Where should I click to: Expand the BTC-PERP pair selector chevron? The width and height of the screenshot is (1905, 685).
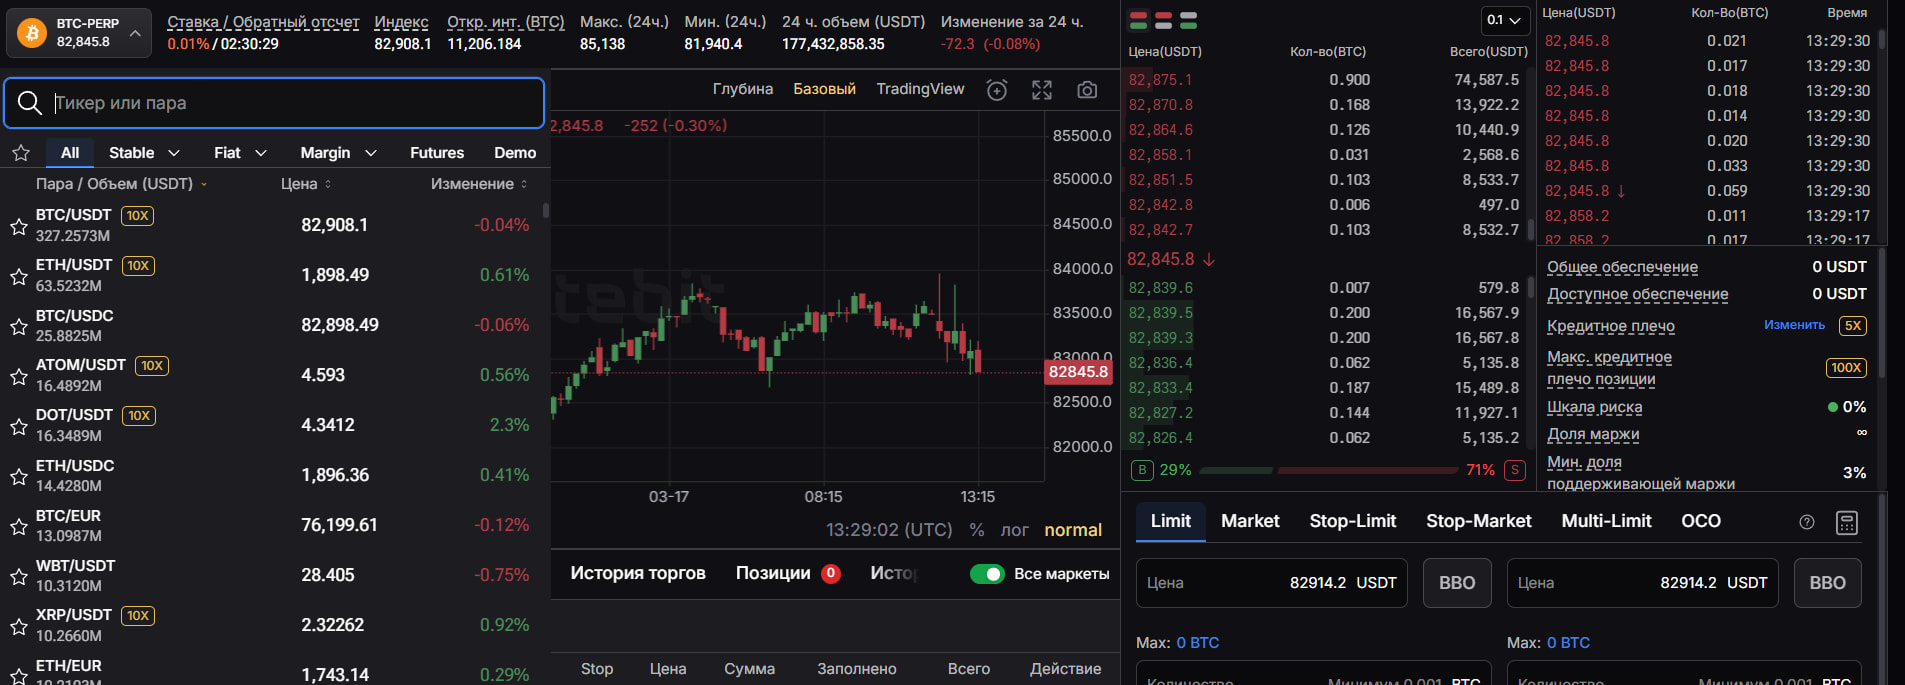pos(135,33)
